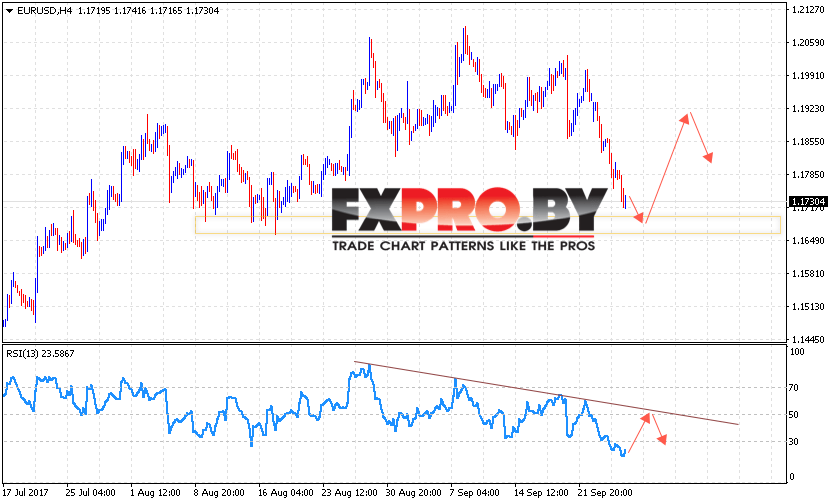Click the EURUSD,H4 chart title text
The width and height of the screenshot is (829, 504).
[x=44, y=11]
